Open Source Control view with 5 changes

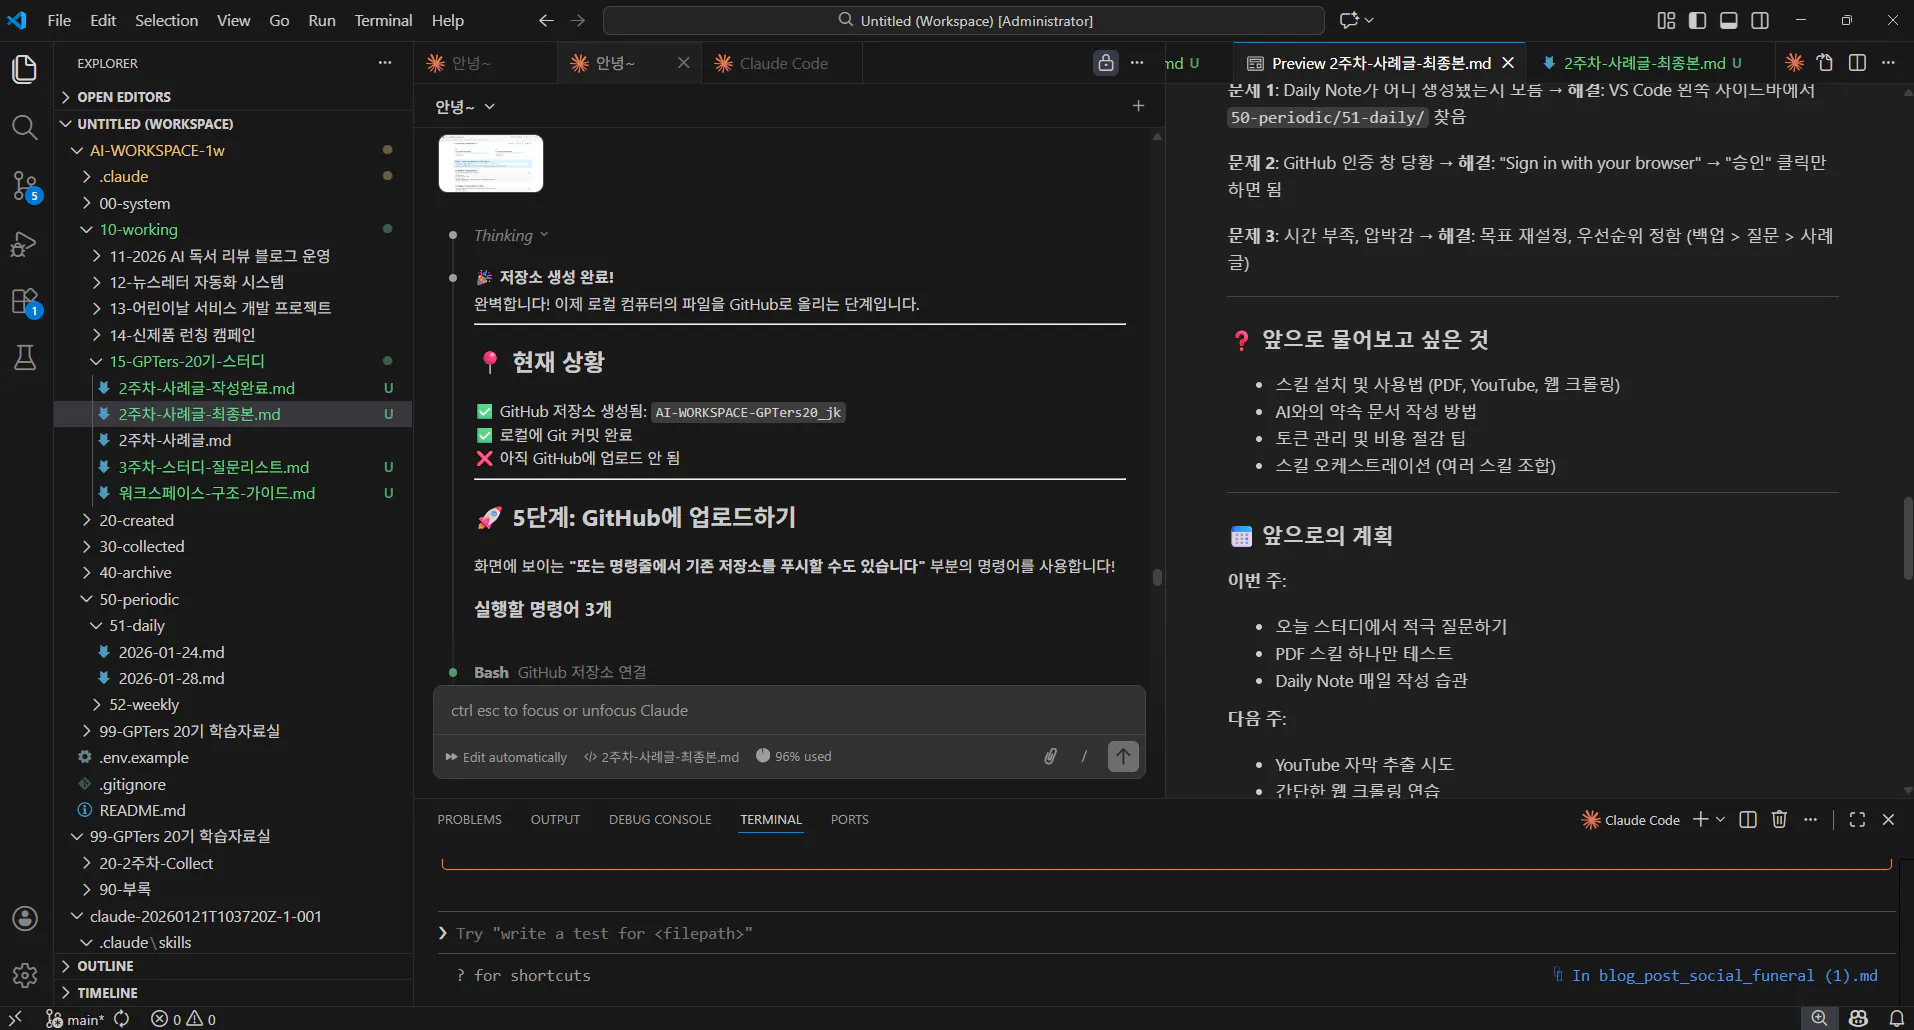(25, 185)
